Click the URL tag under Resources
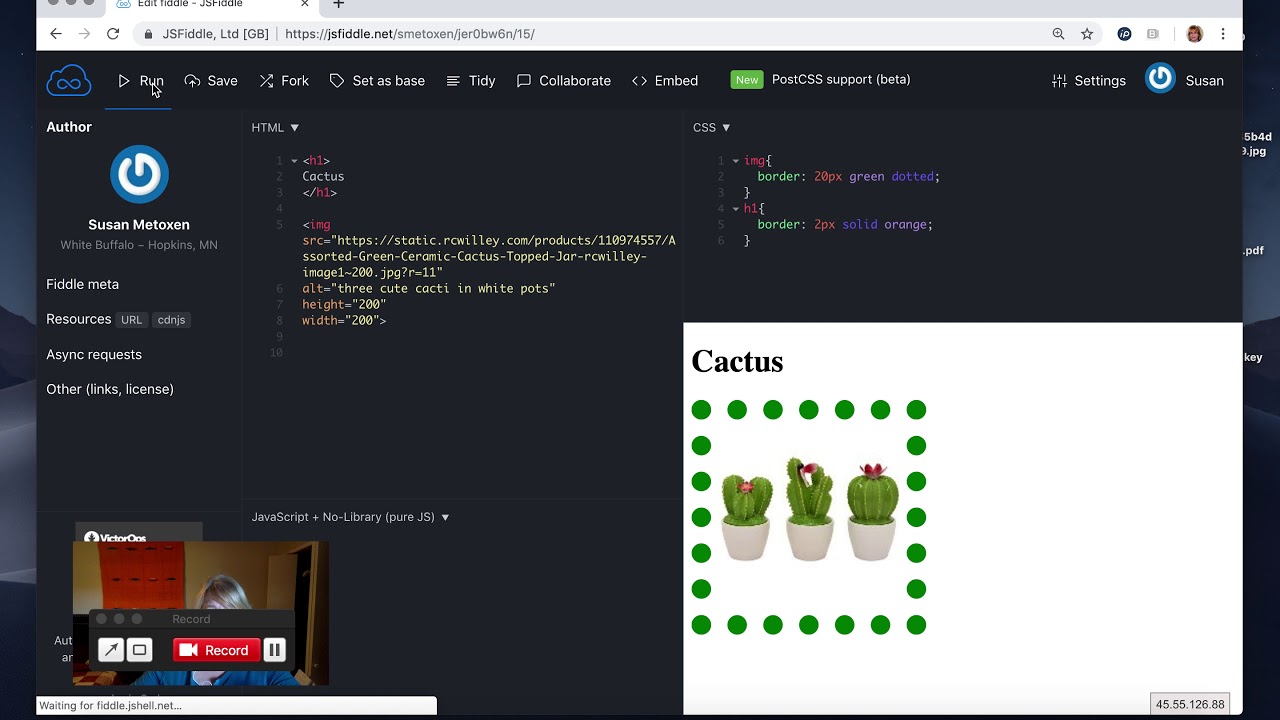 pyautogui.click(x=132, y=320)
